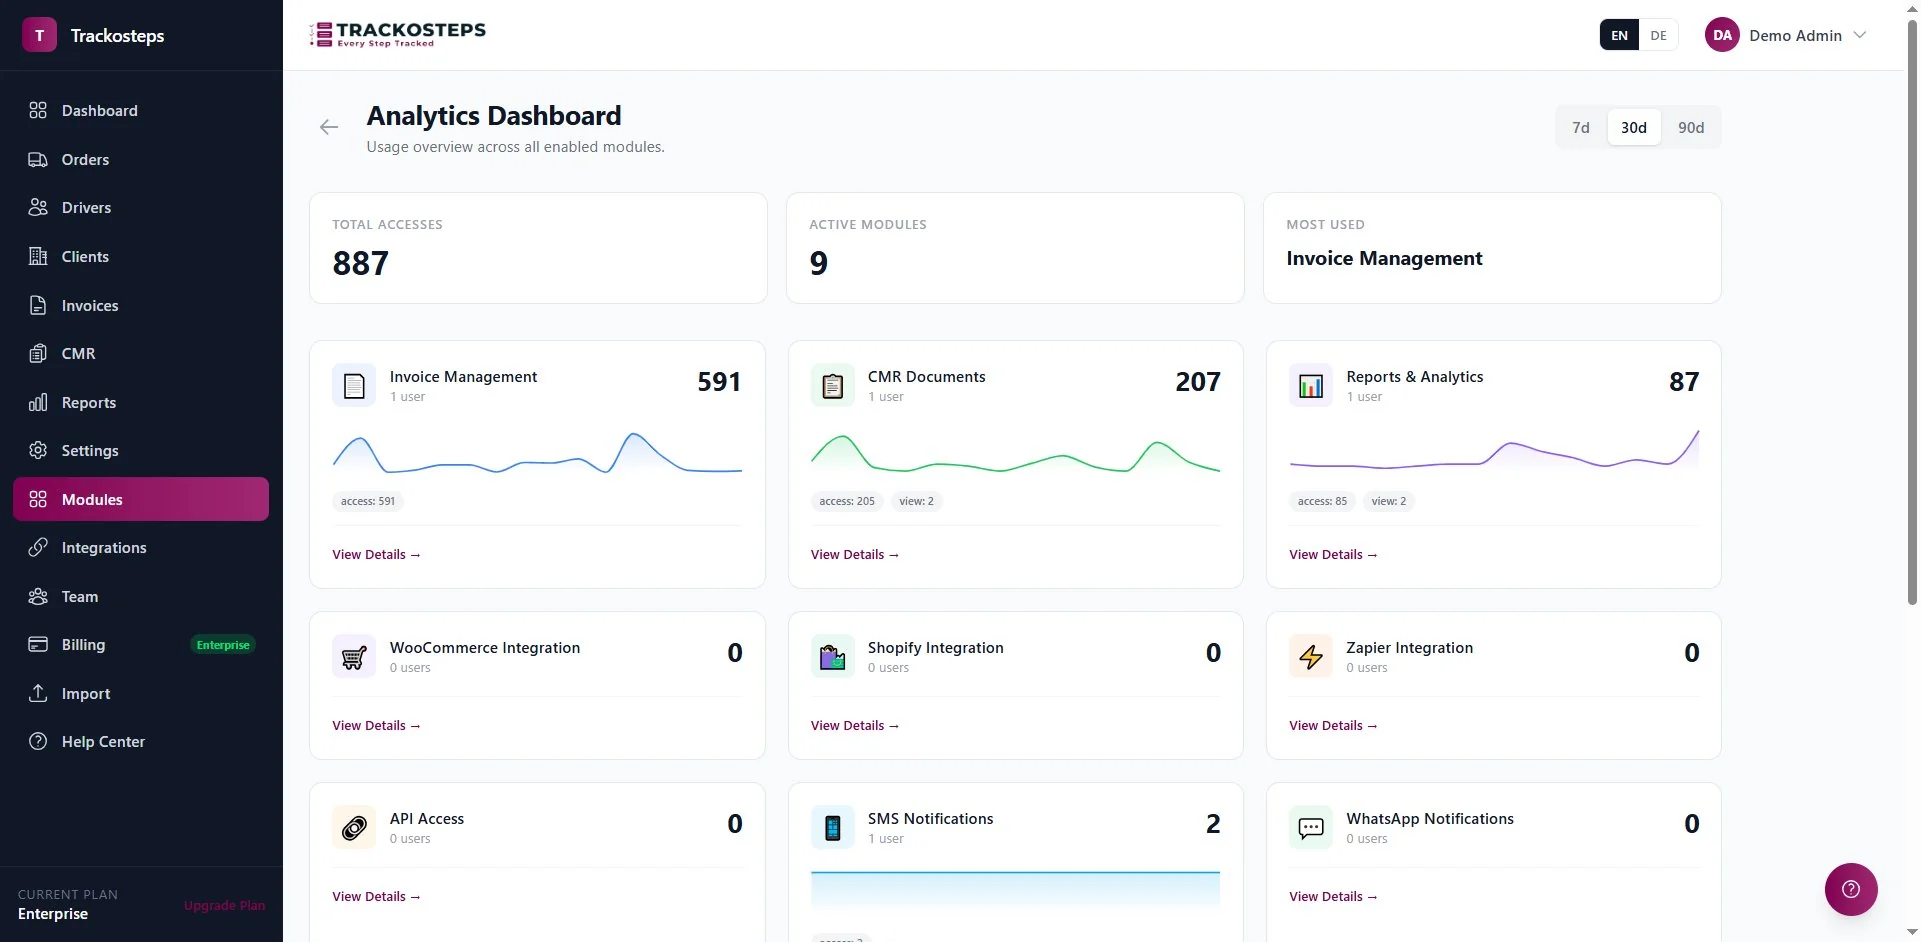View Details for Zapier Integration

(x=1333, y=725)
